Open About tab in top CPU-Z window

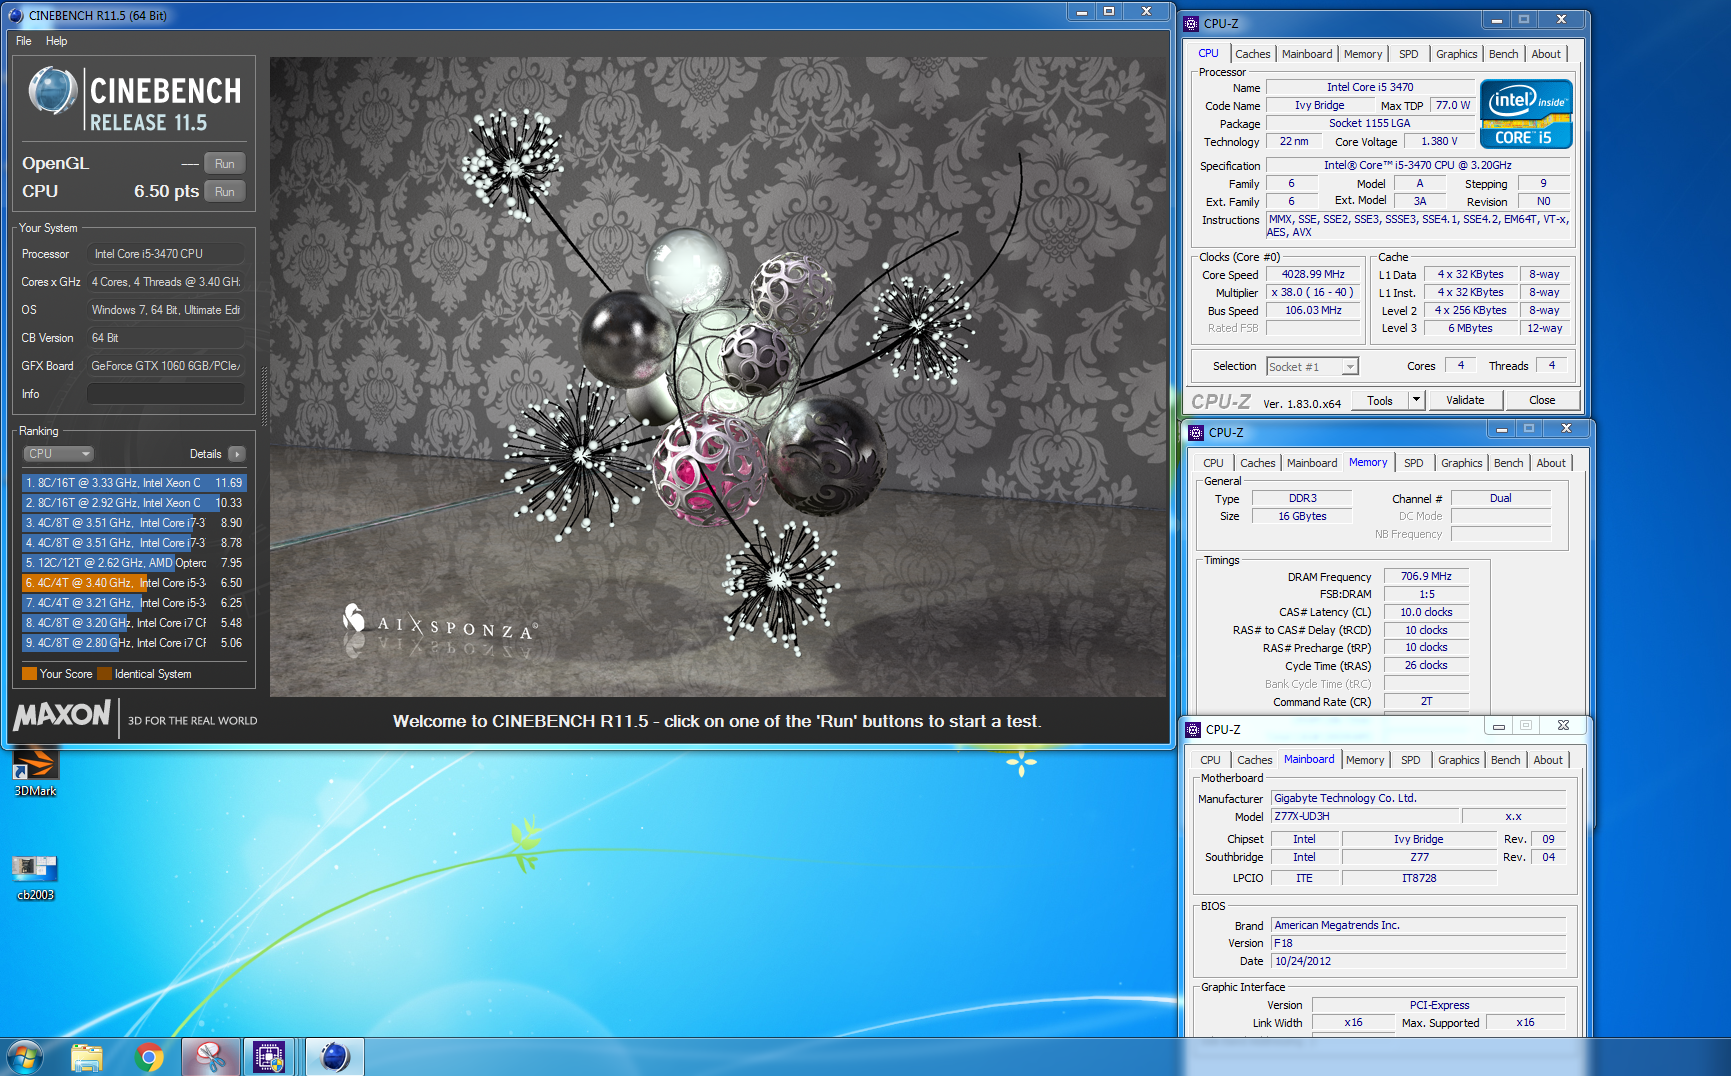click(x=1546, y=54)
